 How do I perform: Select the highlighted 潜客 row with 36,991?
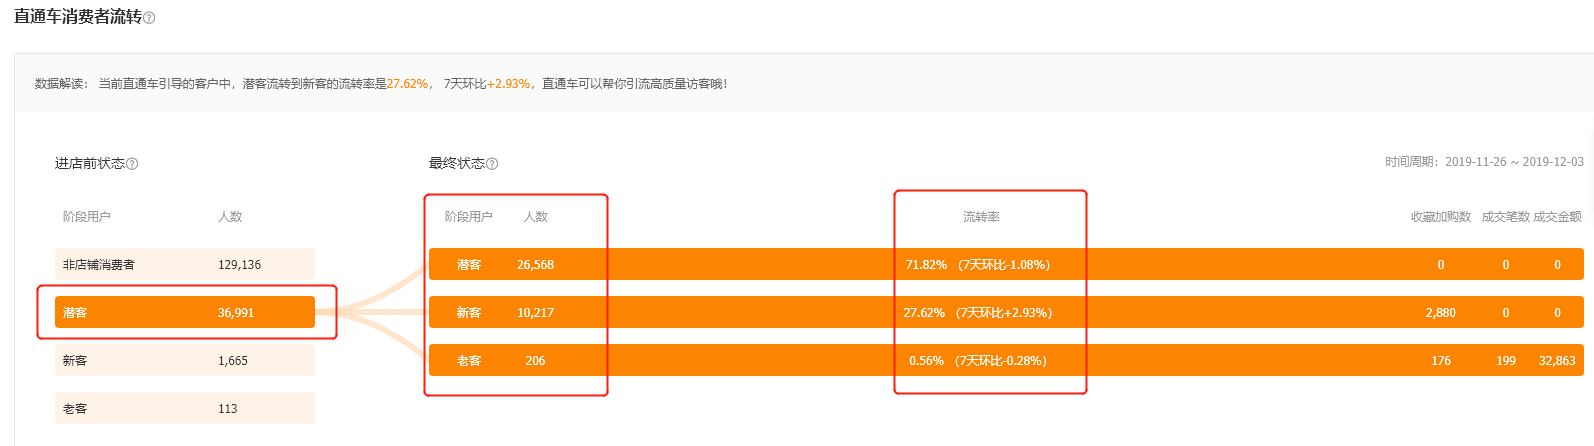(185, 312)
